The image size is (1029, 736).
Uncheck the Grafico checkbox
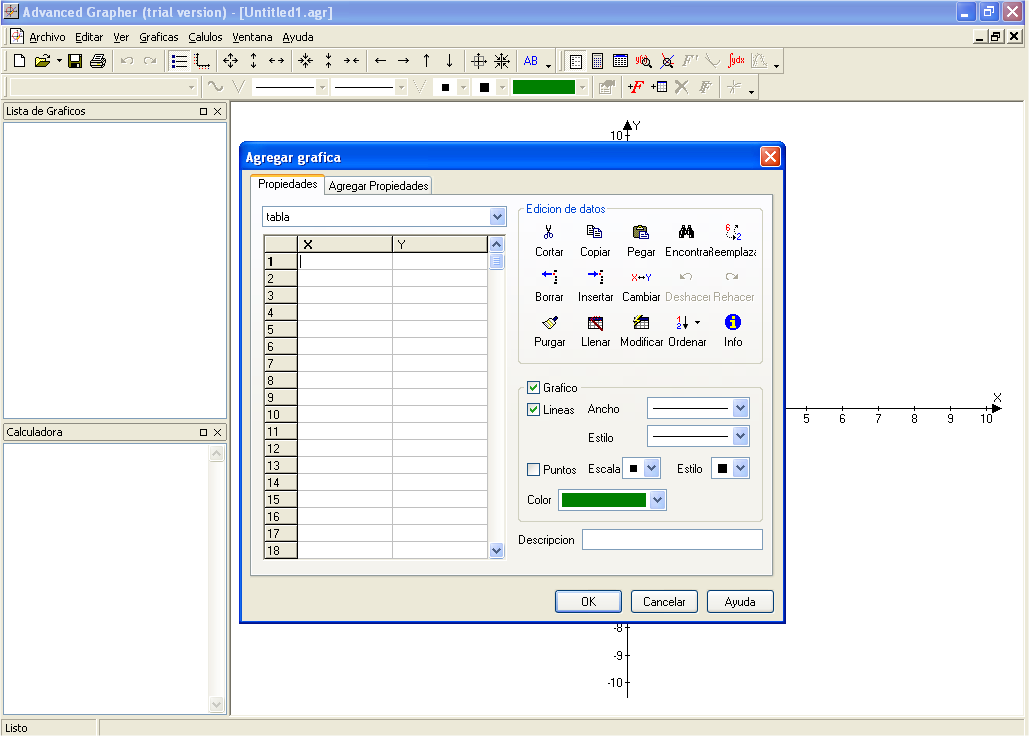534,388
